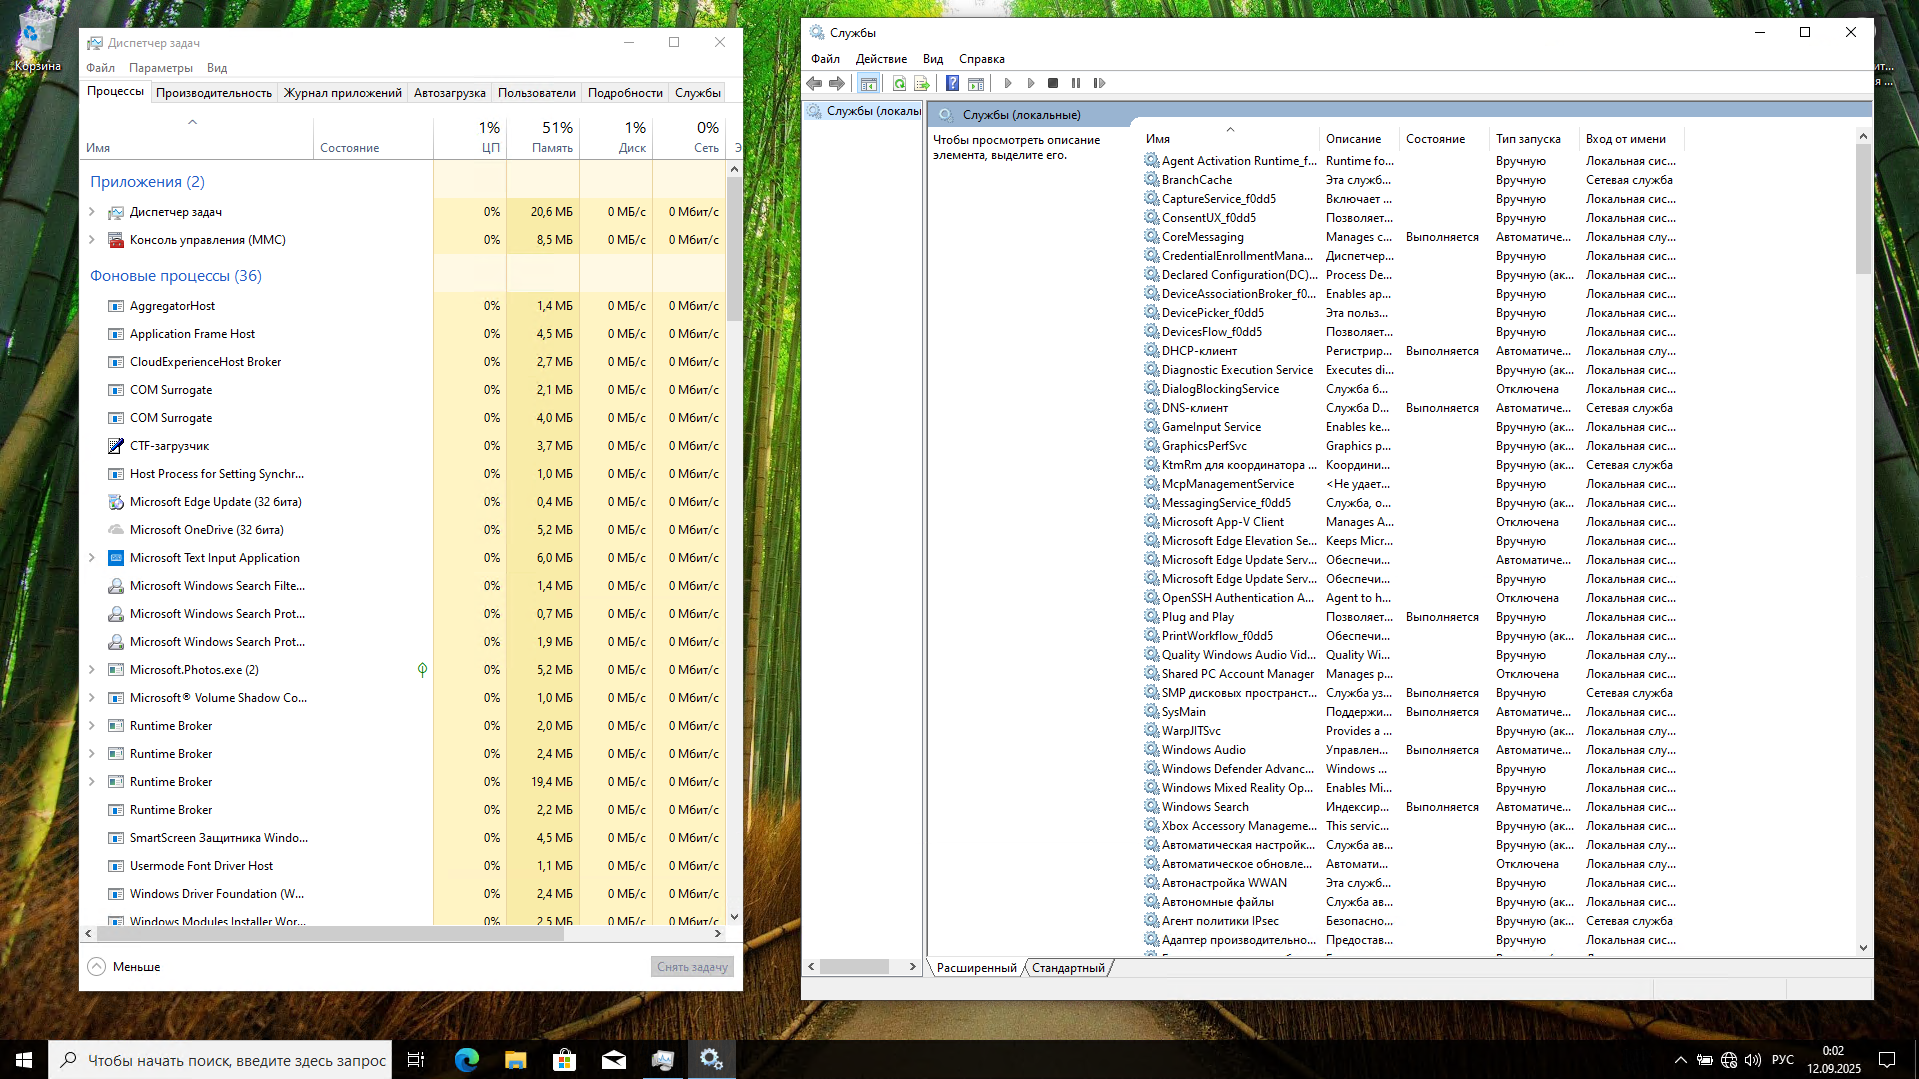Open Help via the blue question mark icon

[953, 83]
